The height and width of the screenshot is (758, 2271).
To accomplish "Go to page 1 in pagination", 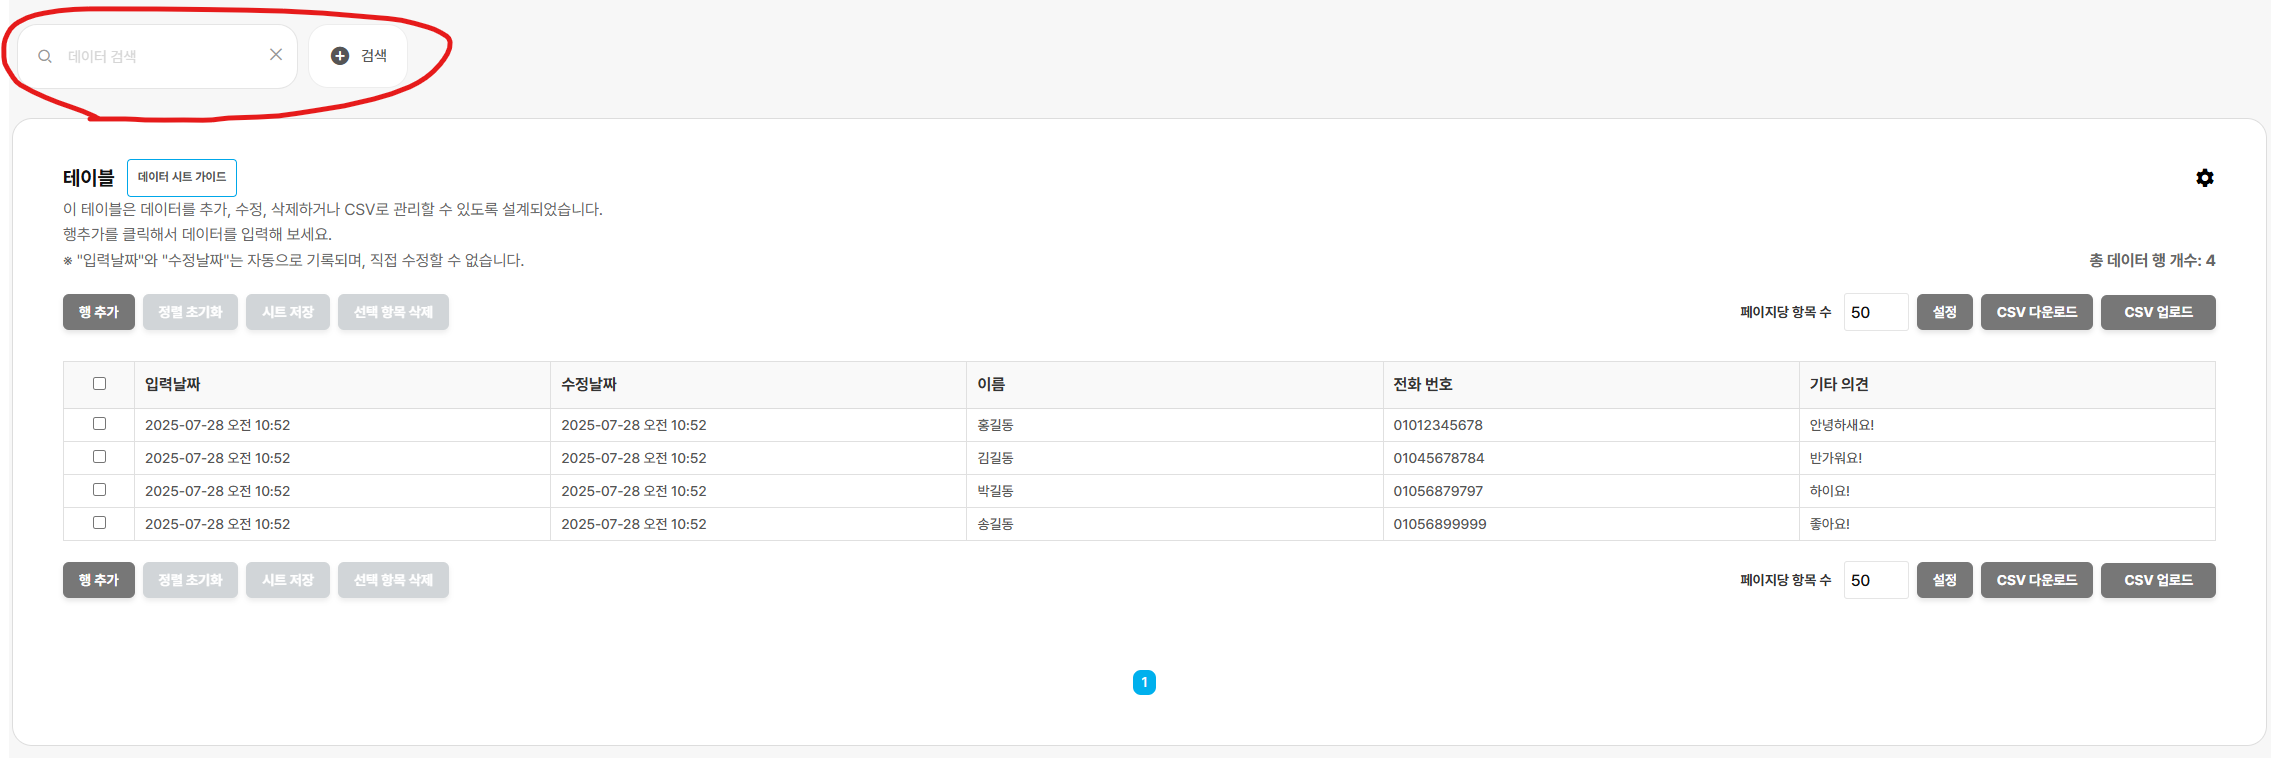I will pos(1144,682).
